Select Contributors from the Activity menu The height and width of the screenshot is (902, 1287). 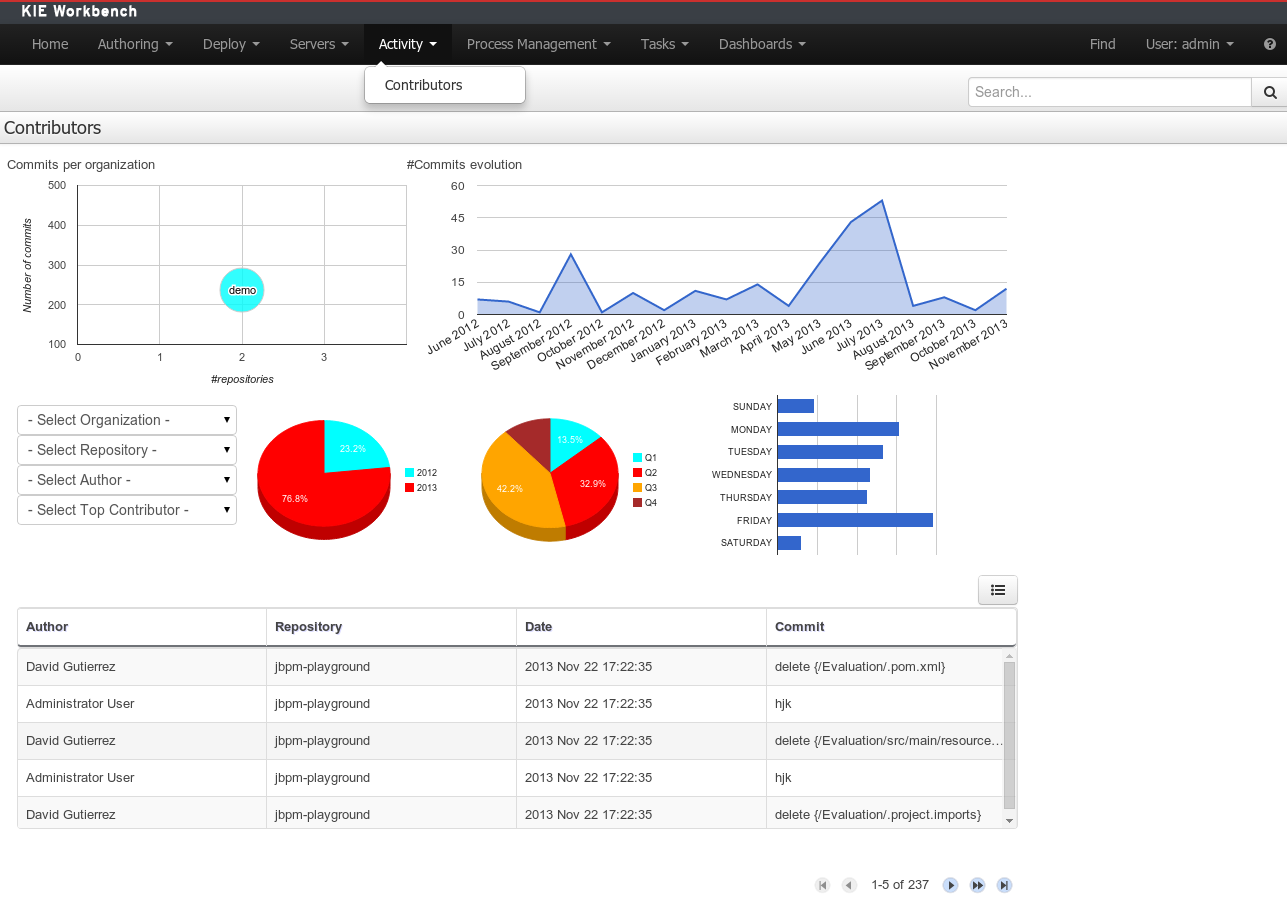[424, 85]
